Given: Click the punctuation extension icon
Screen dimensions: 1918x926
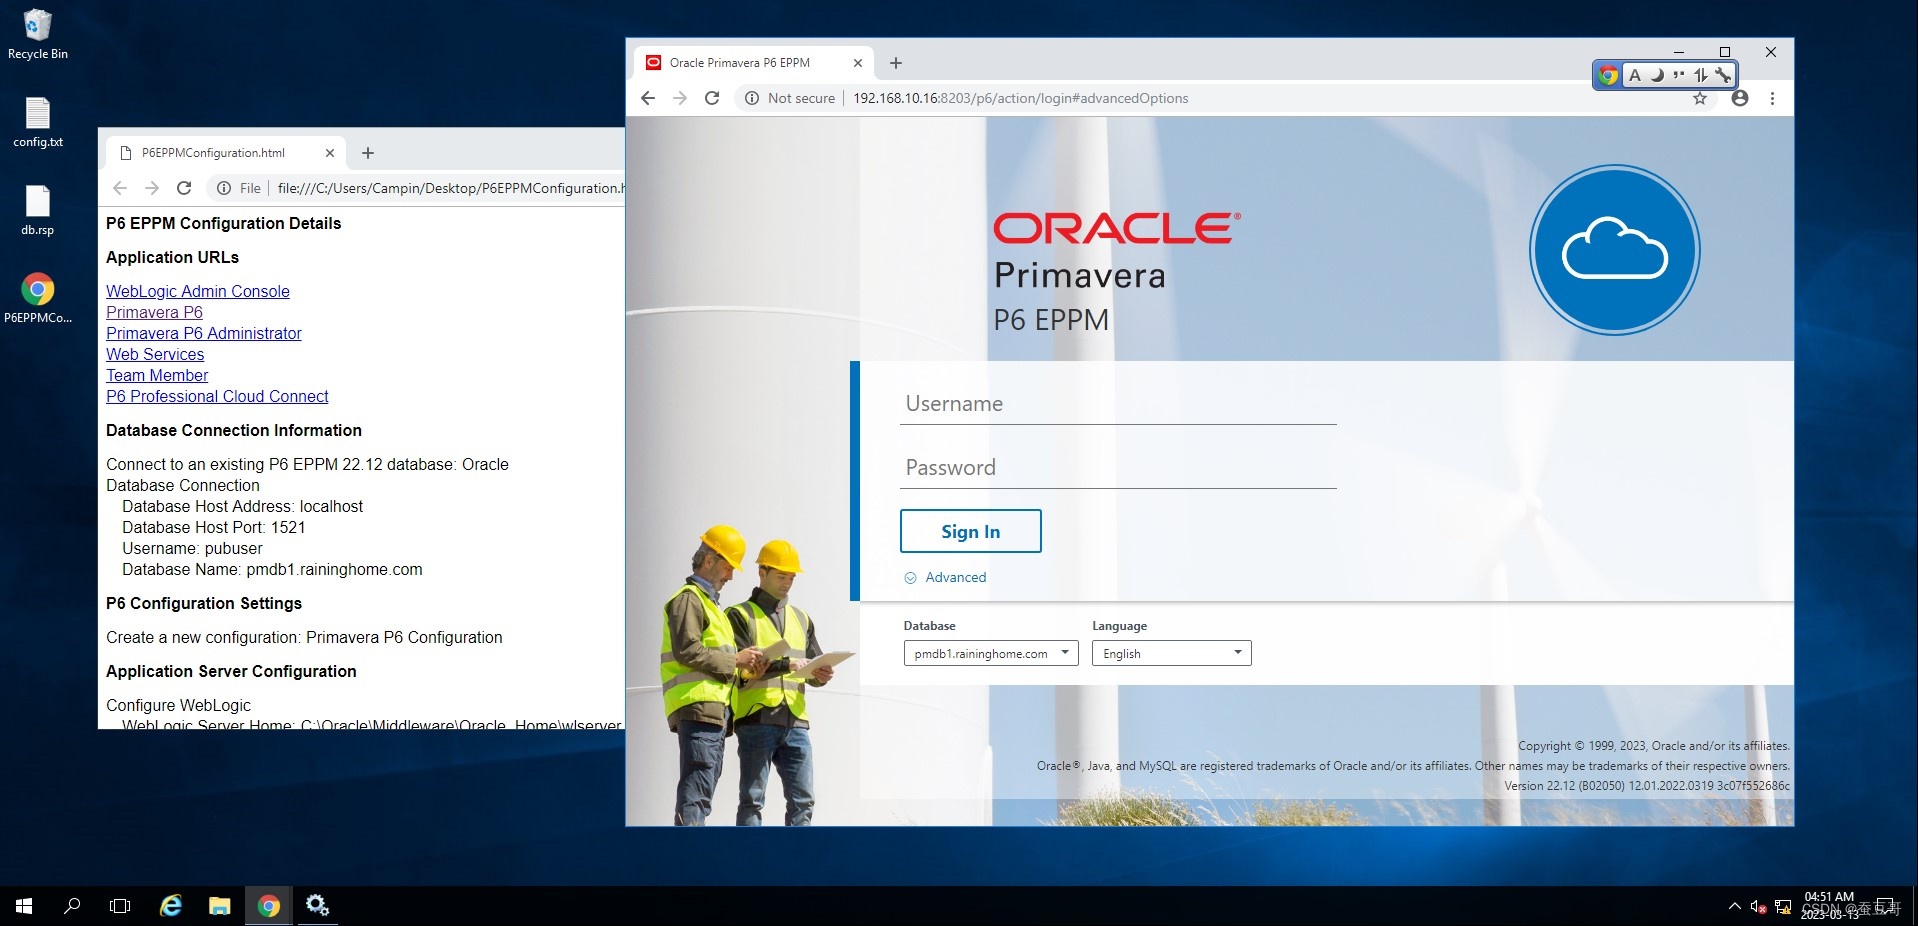Looking at the screenshot, I should pyautogui.click(x=1679, y=75).
